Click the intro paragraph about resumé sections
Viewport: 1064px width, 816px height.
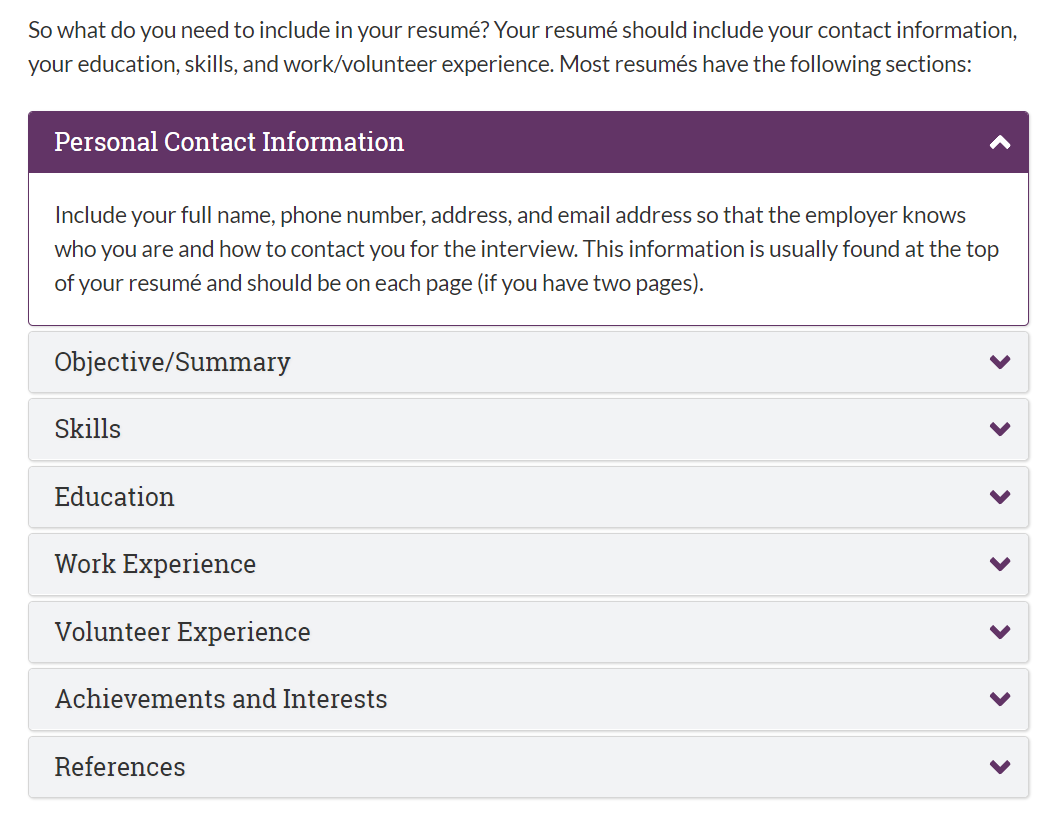[x=522, y=47]
